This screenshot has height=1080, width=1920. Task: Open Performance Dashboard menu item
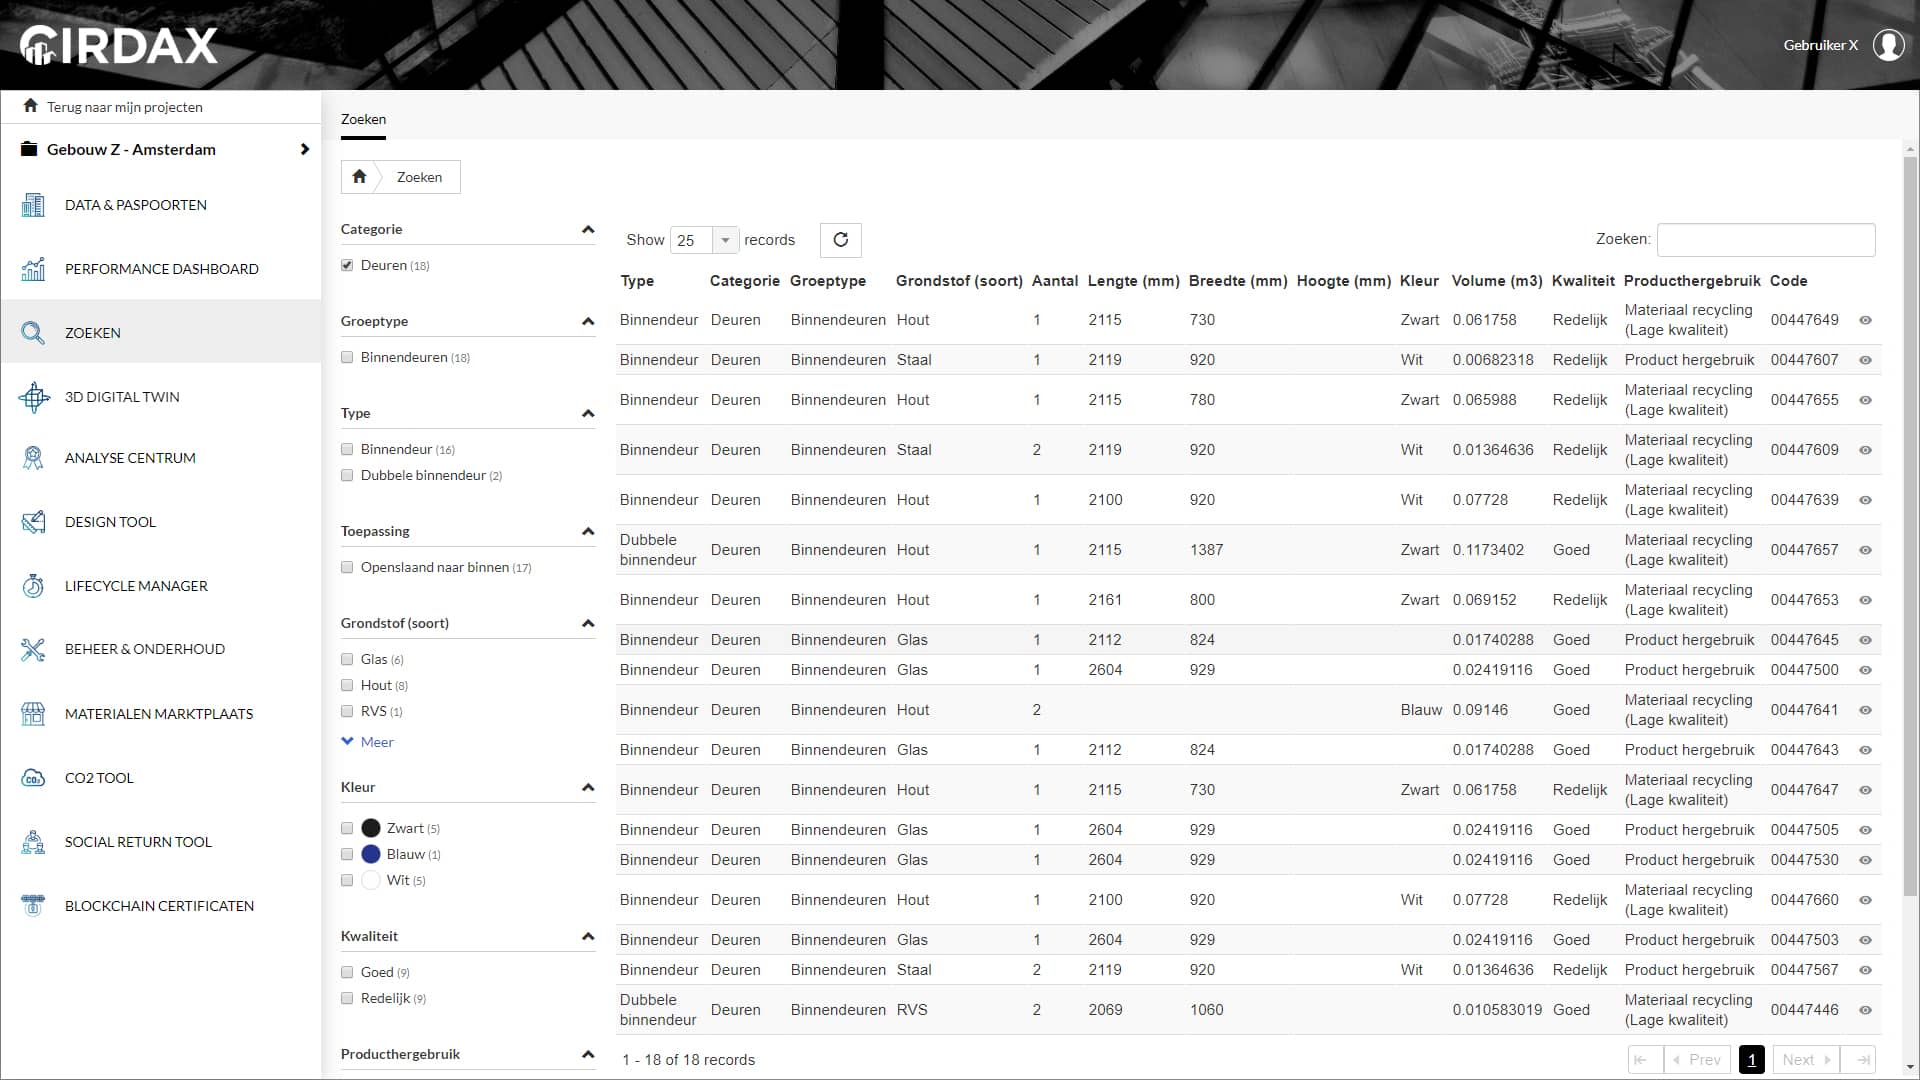coord(161,269)
